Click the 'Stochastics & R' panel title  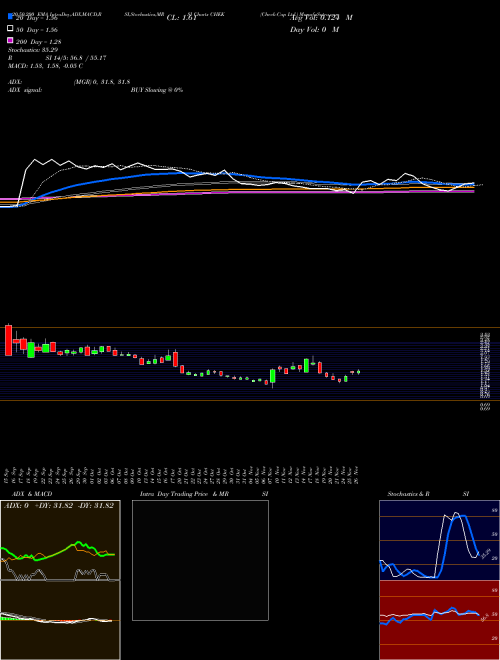[x=408, y=494]
